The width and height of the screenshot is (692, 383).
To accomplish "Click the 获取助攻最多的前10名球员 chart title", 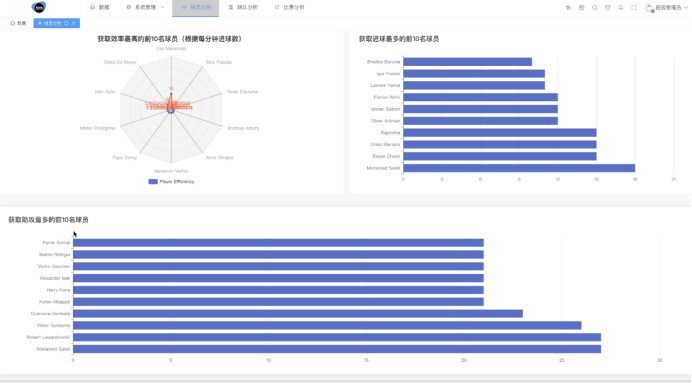I will 48,220.
